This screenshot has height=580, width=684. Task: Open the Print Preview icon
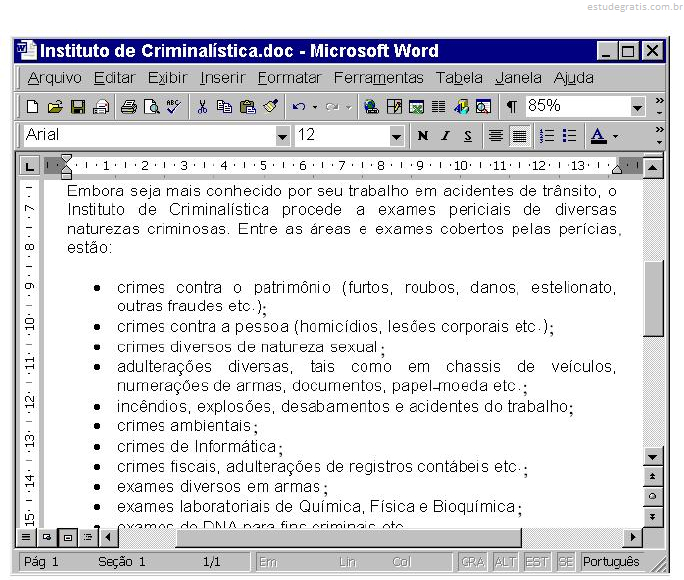[150, 107]
